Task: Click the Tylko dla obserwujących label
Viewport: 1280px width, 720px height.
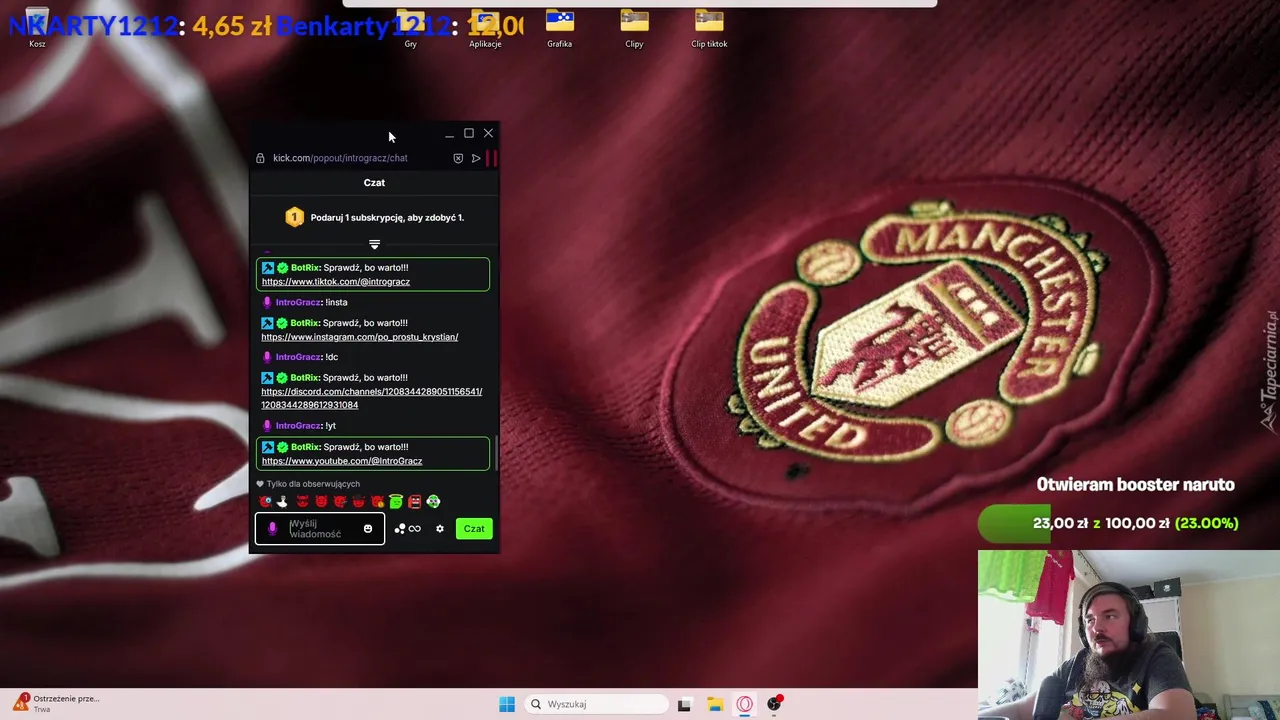Action: [313, 484]
